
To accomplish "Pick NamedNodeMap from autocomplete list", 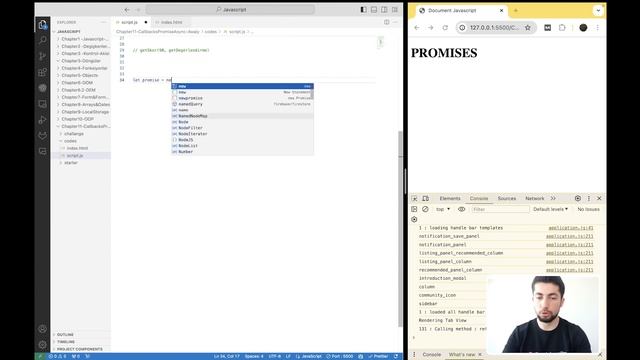I will pos(242,116).
